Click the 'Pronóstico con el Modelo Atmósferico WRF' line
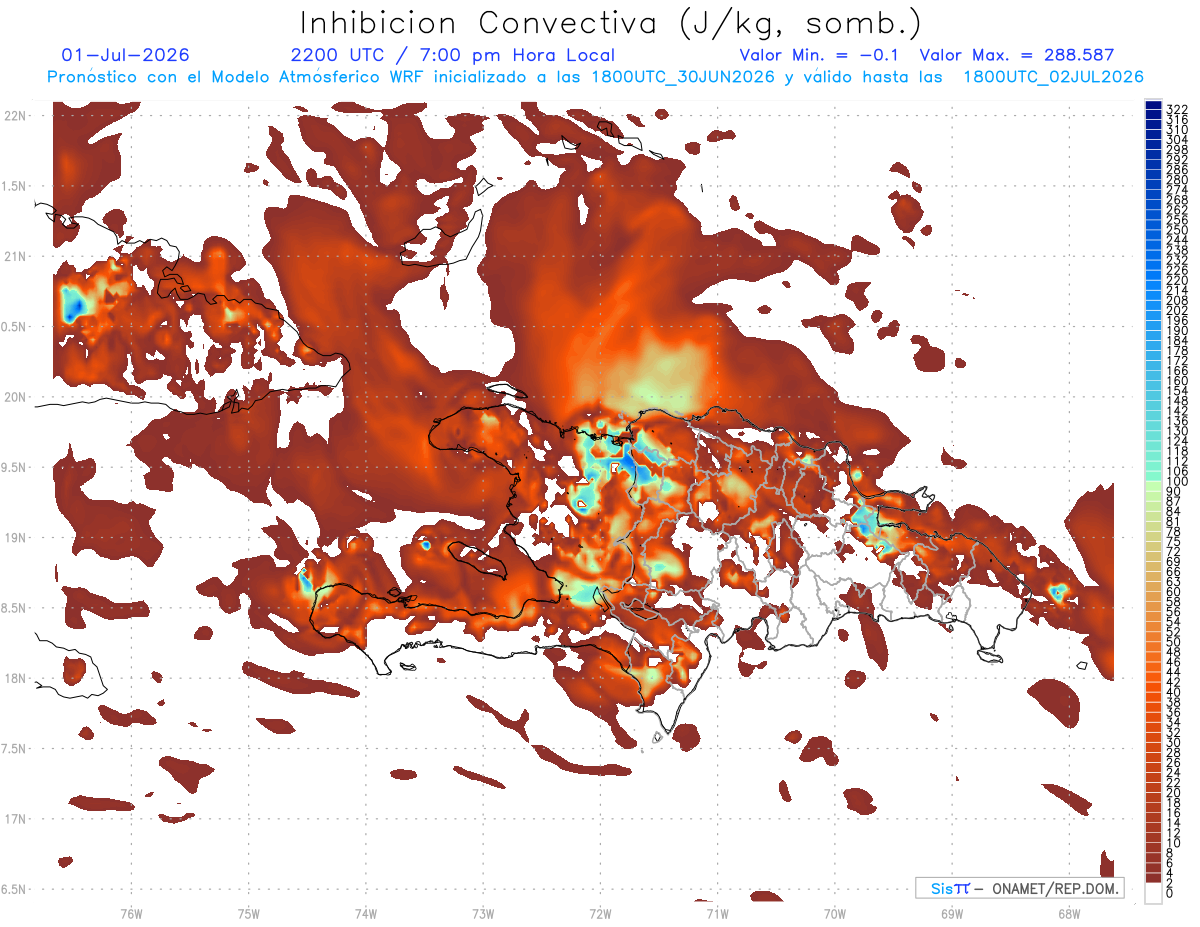1200x927 pixels. 595,77
